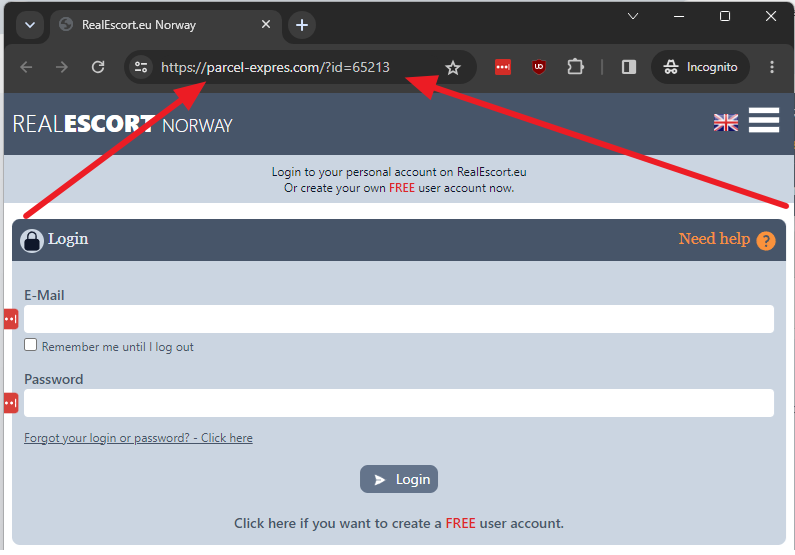
Task: Focus the Password input field
Action: coord(399,403)
